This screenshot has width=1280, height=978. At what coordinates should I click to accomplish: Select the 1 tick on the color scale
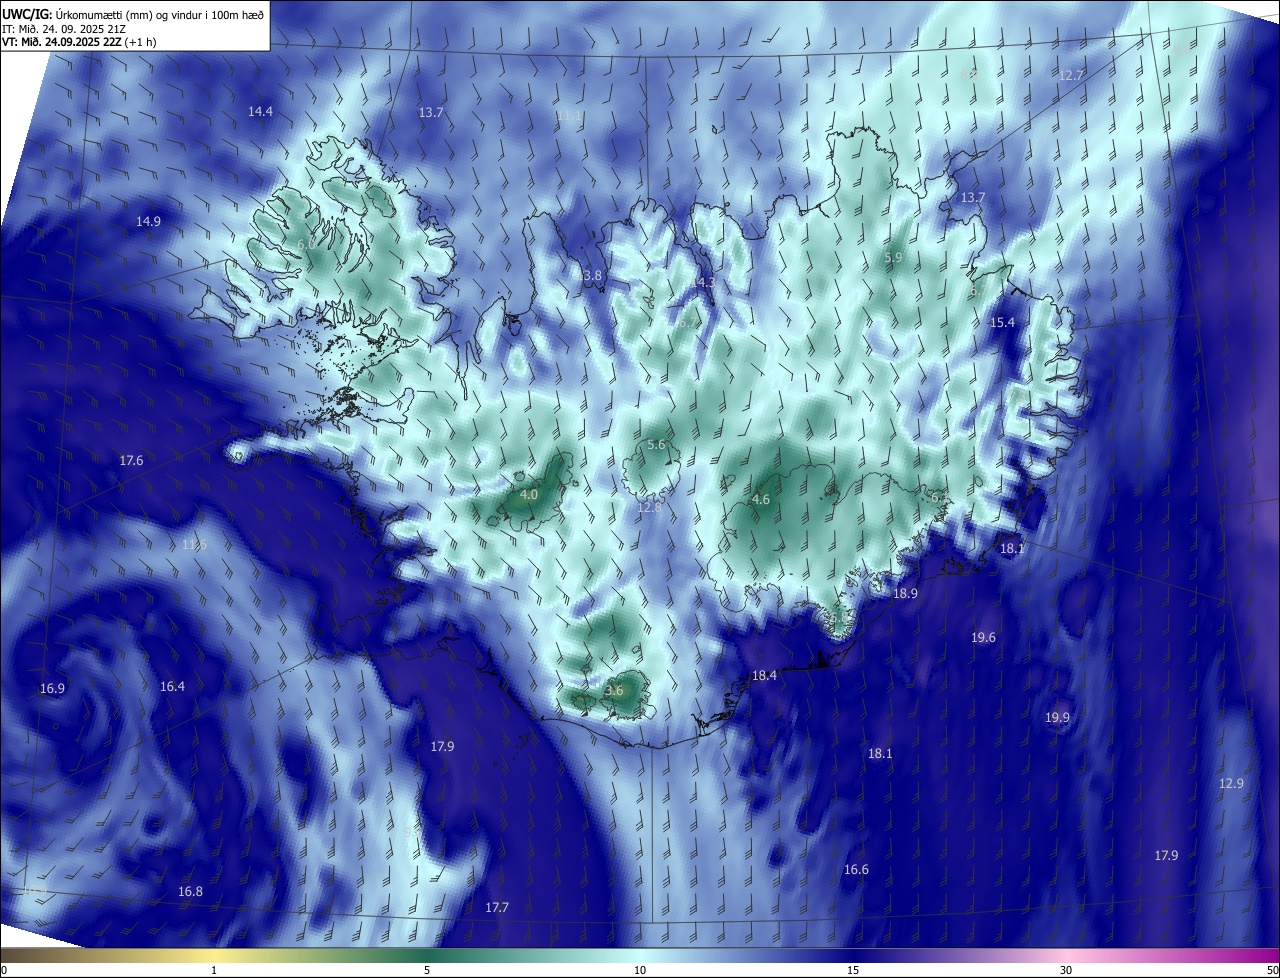click(214, 970)
